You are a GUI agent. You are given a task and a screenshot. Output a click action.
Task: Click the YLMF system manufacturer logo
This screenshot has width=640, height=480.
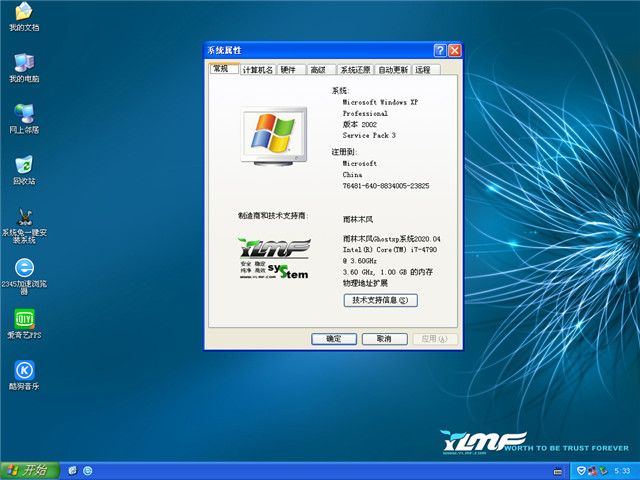pos(274,258)
